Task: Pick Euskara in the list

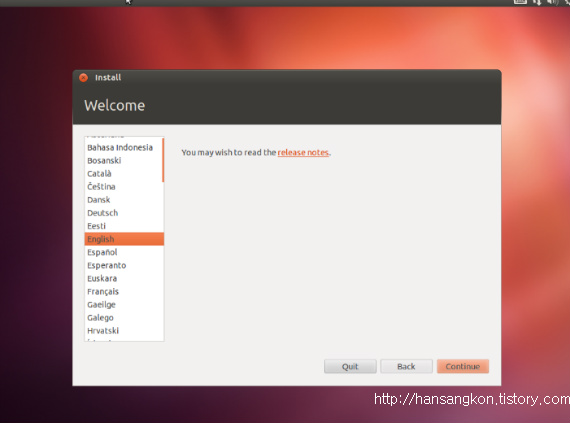Action: [124, 278]
